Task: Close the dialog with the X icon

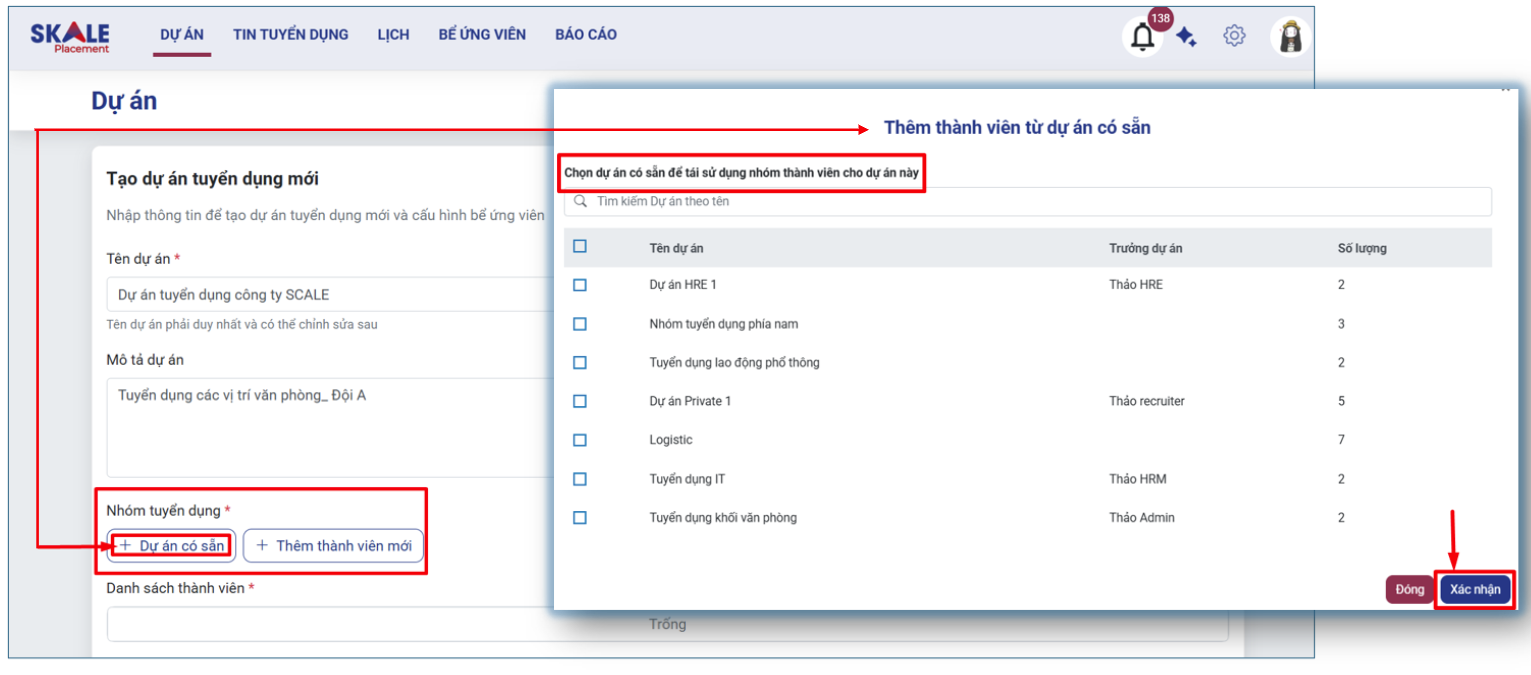Action: coord(1505,90)
